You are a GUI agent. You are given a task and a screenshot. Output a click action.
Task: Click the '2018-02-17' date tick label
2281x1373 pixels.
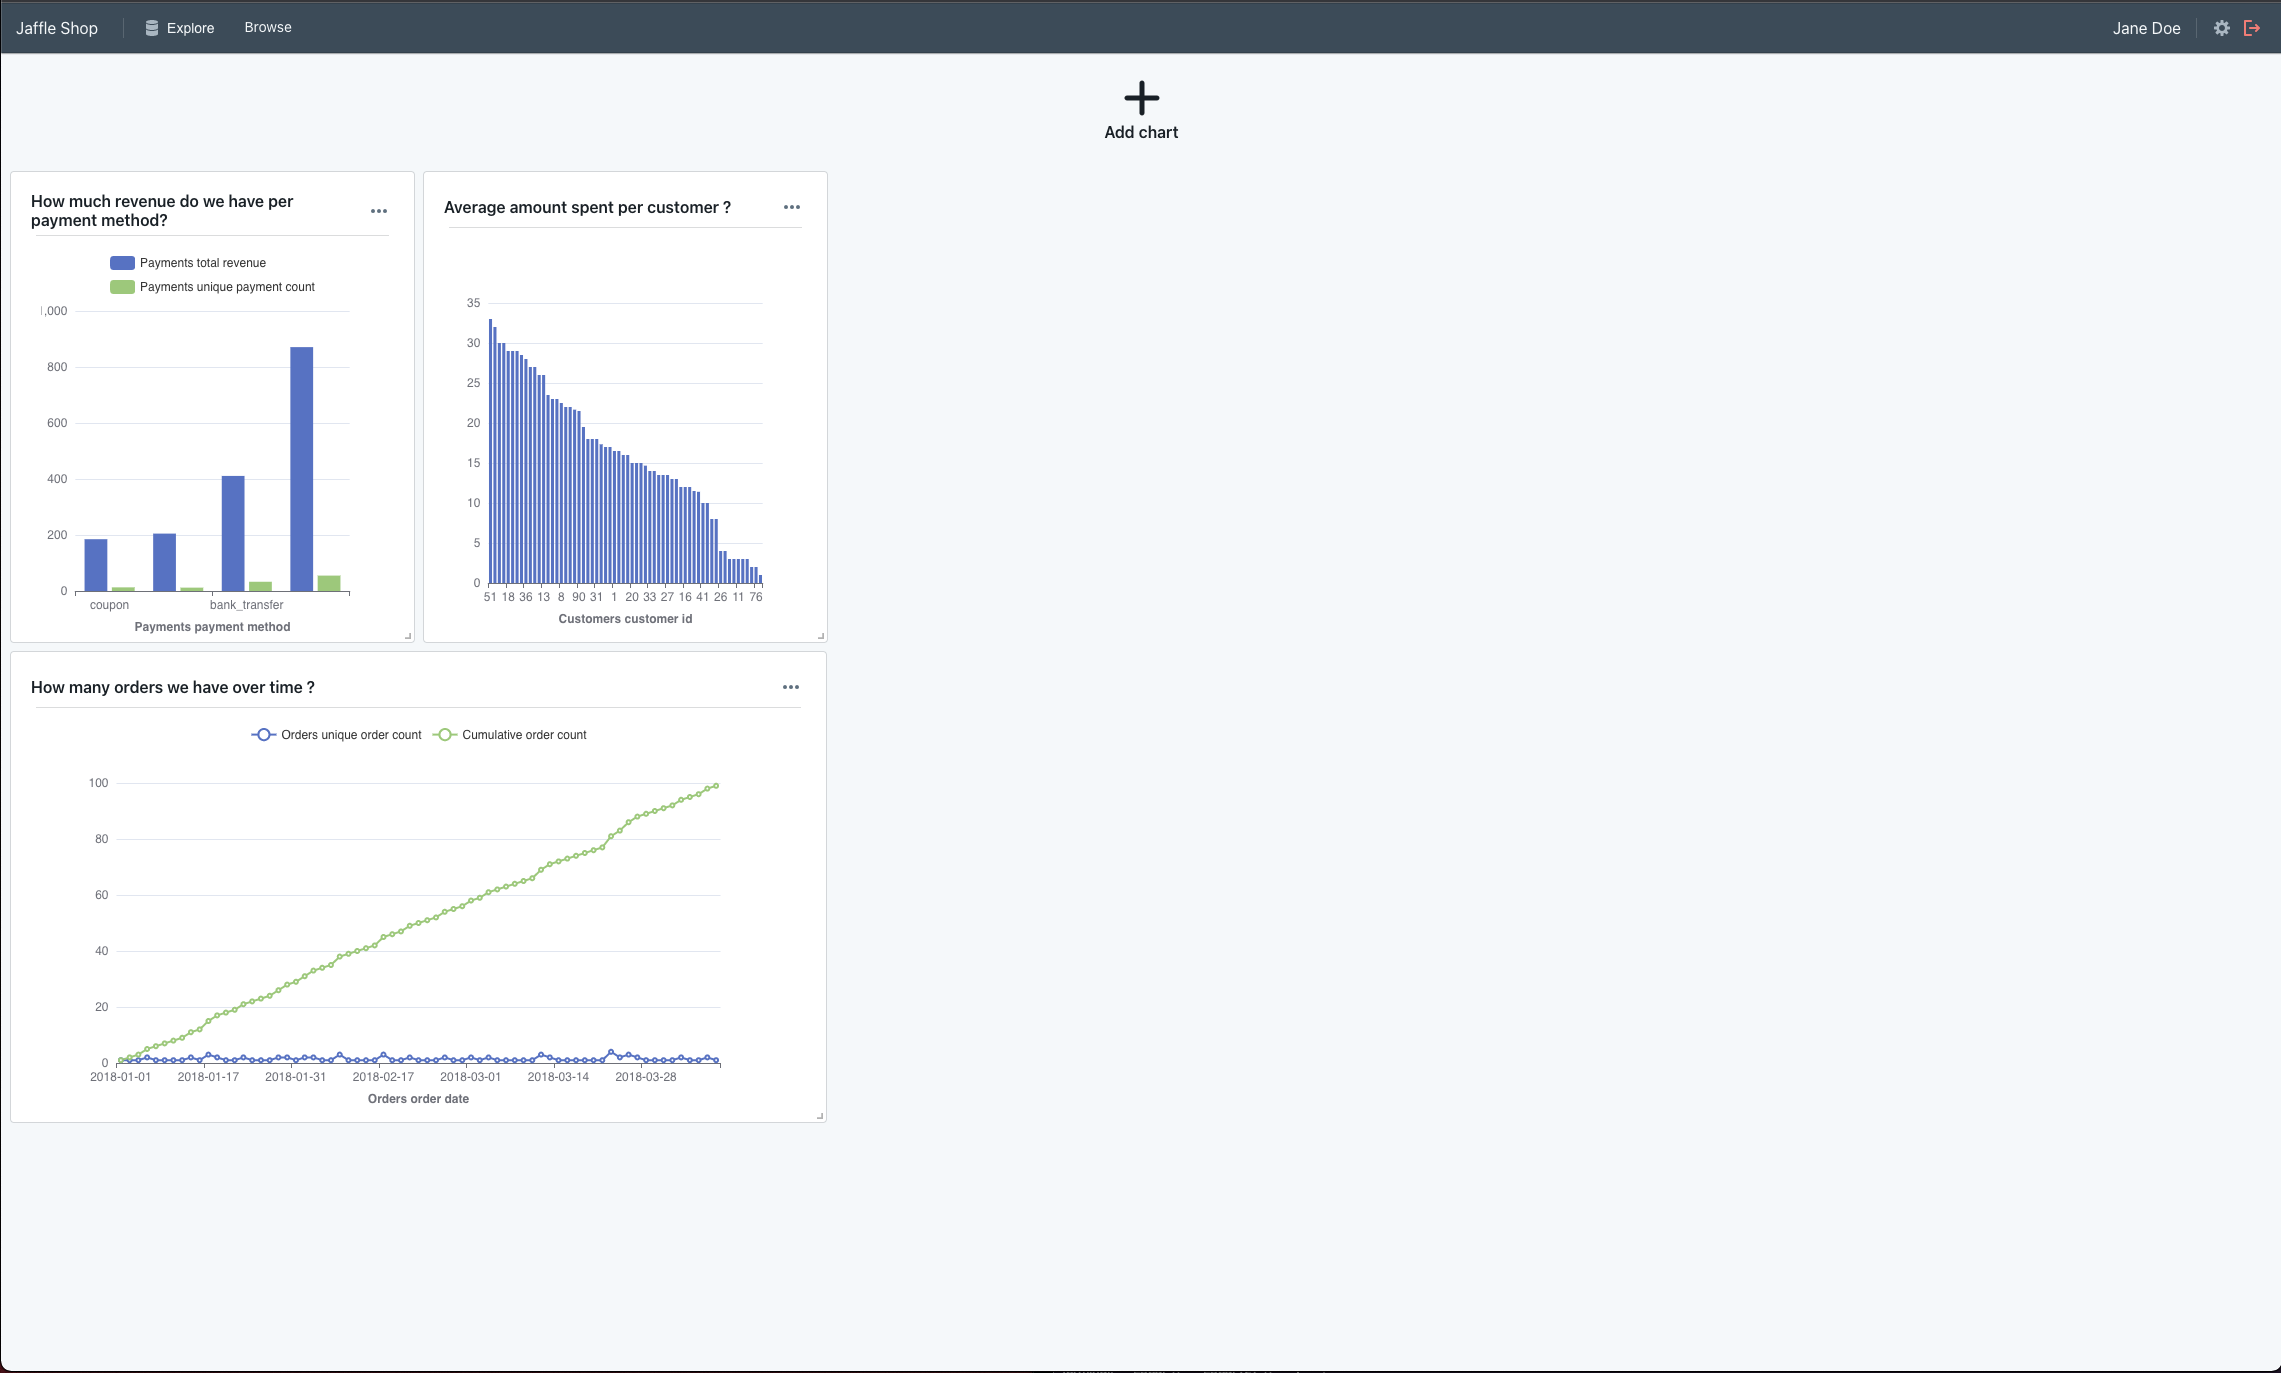pyautogui.click(x=383, y=1077)
